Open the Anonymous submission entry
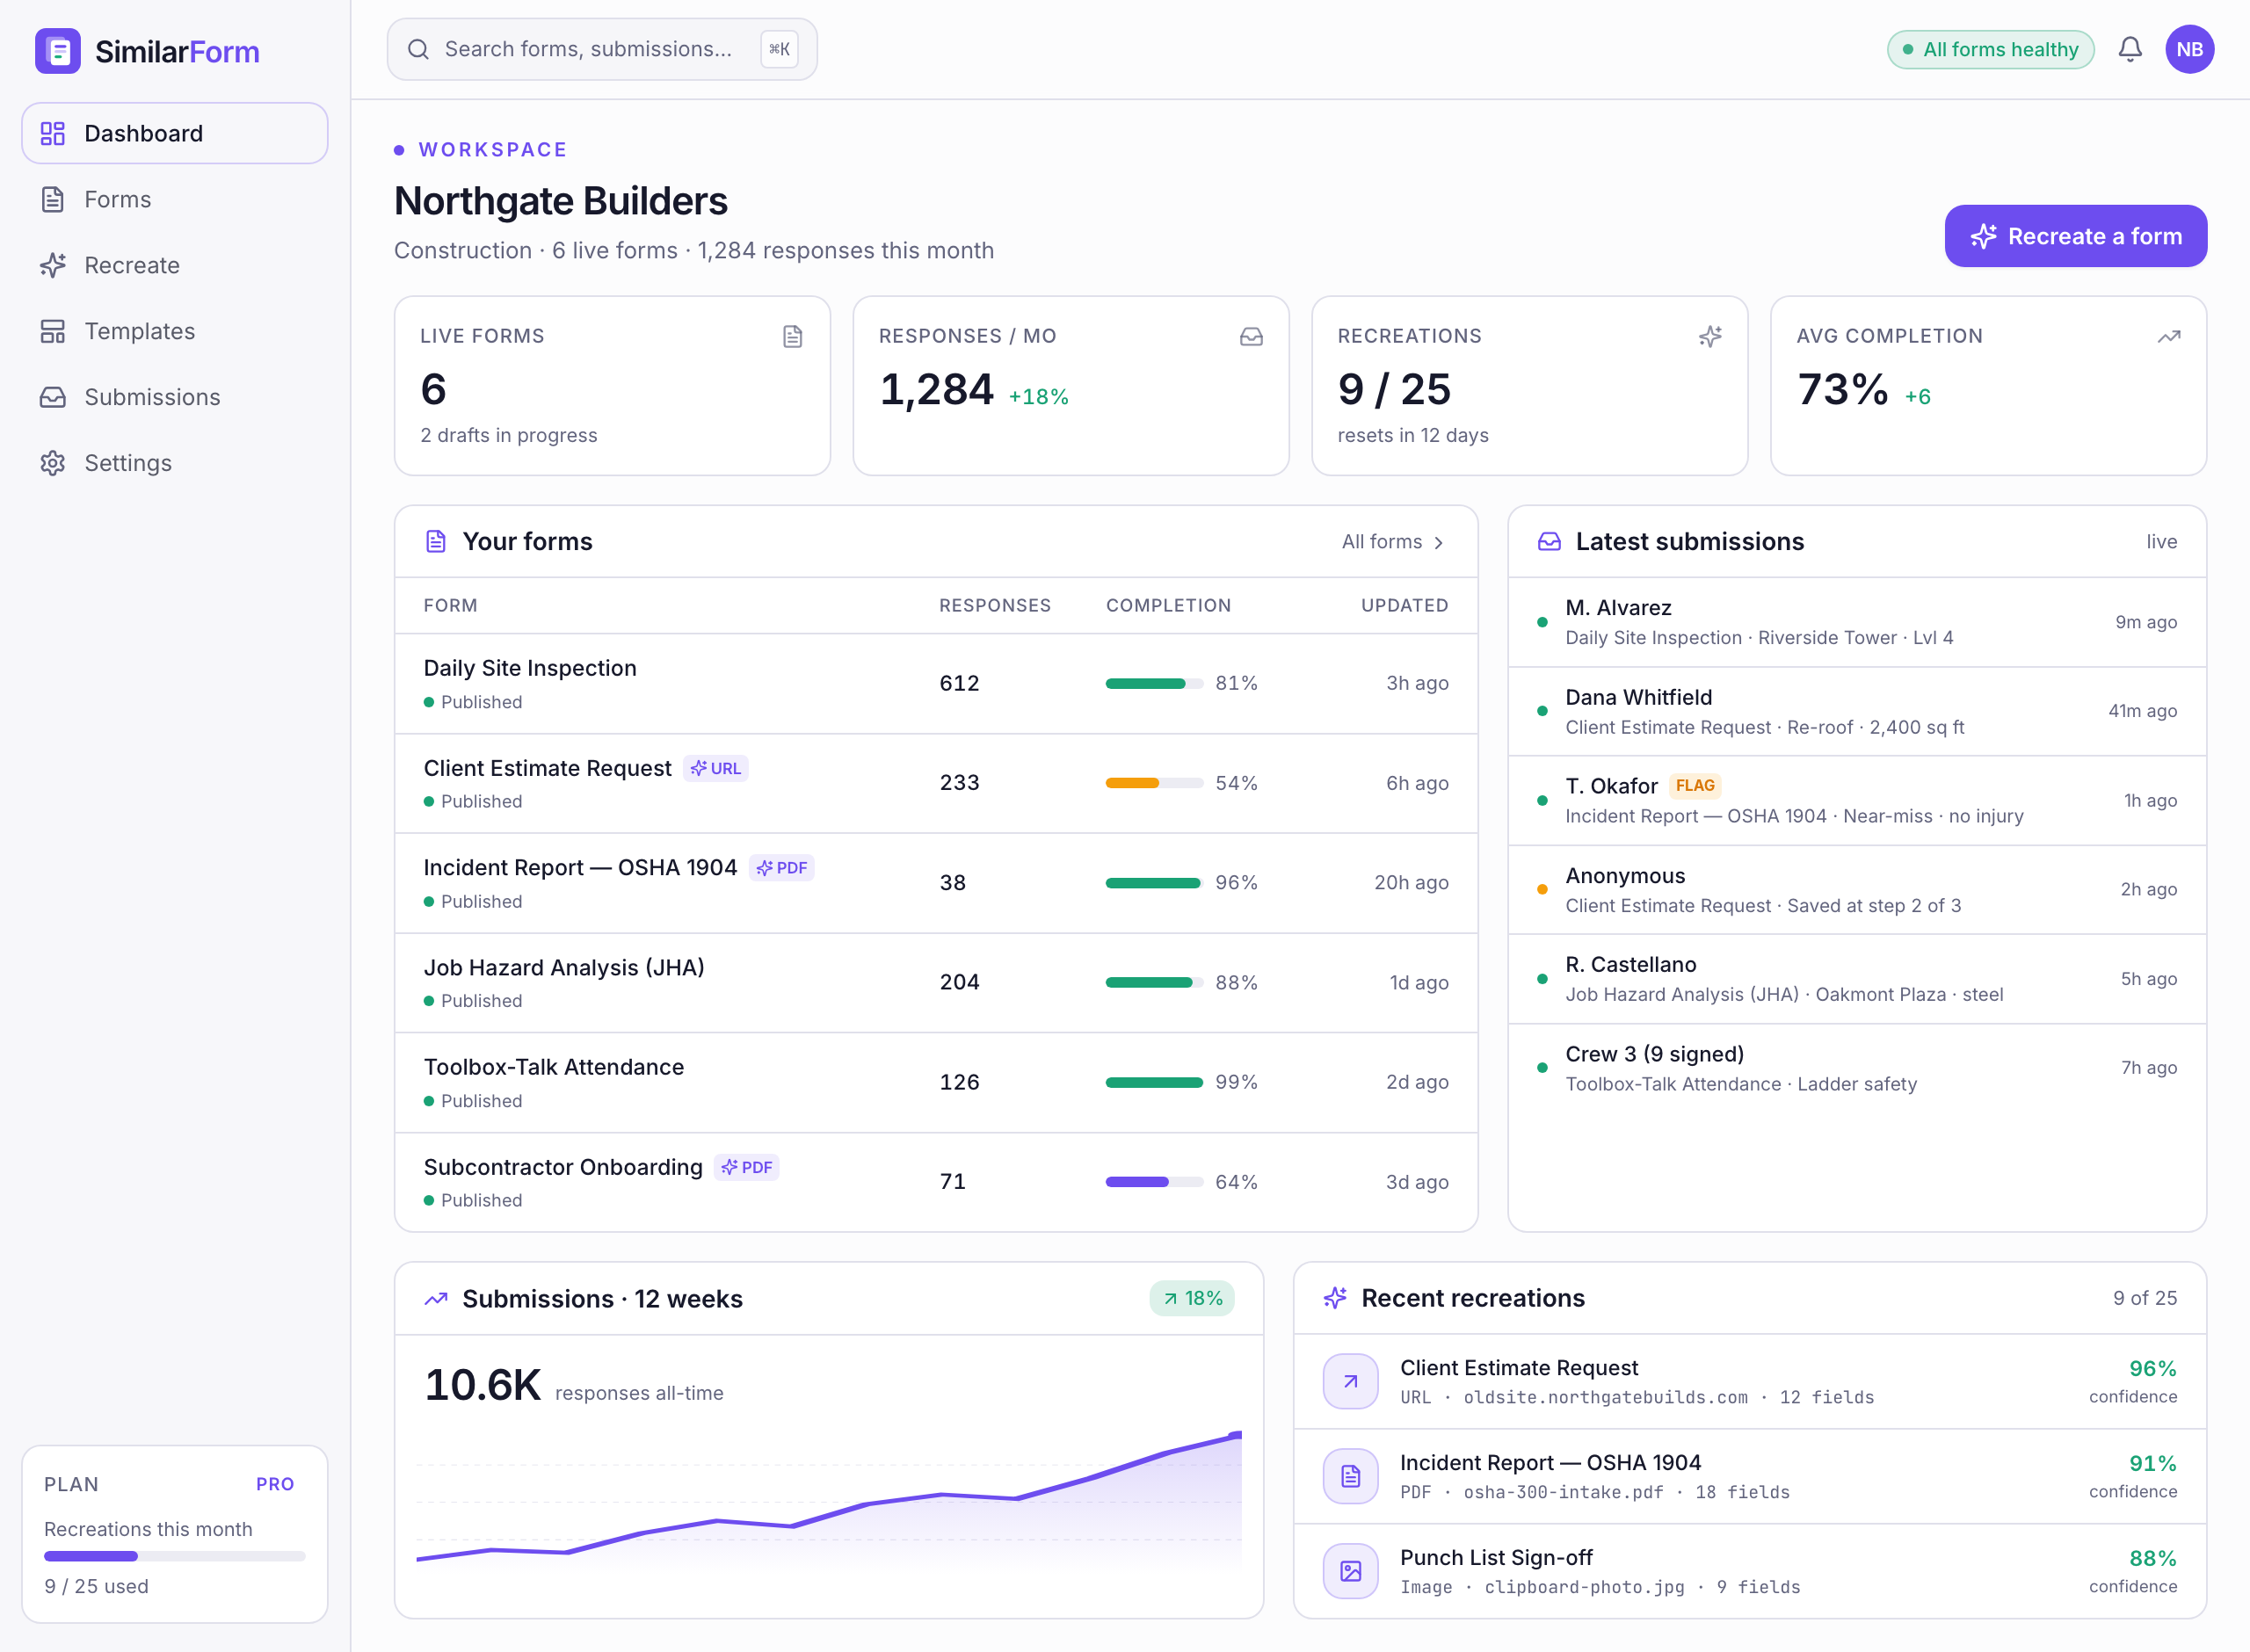Screen dimensions: 2250x1652 (x=1857, y=889)
